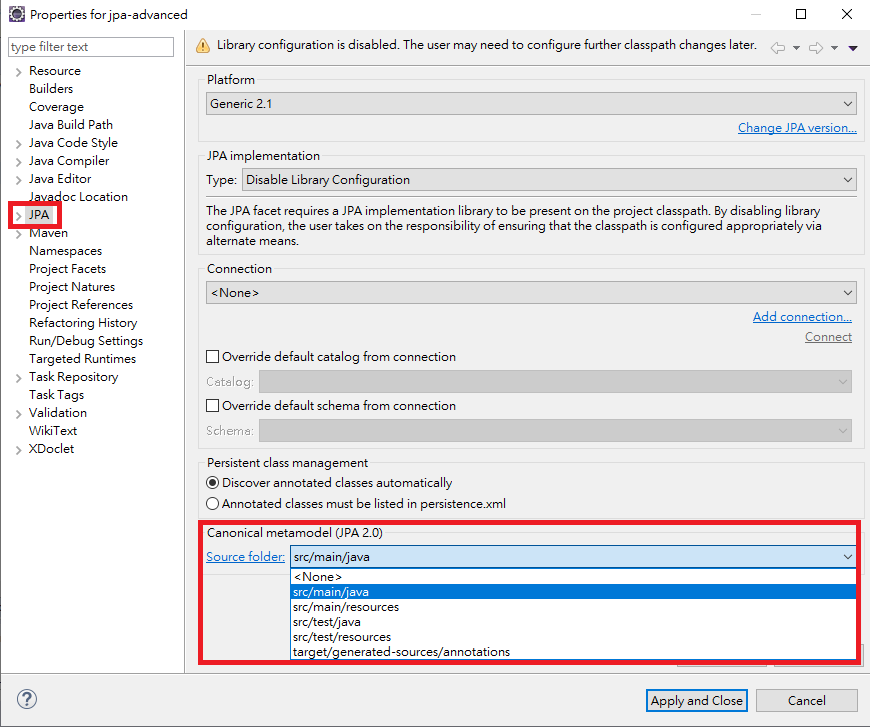
Task: Click the forward navigation arrow icon
Action: pyautogui.click(x=816, y=48)
